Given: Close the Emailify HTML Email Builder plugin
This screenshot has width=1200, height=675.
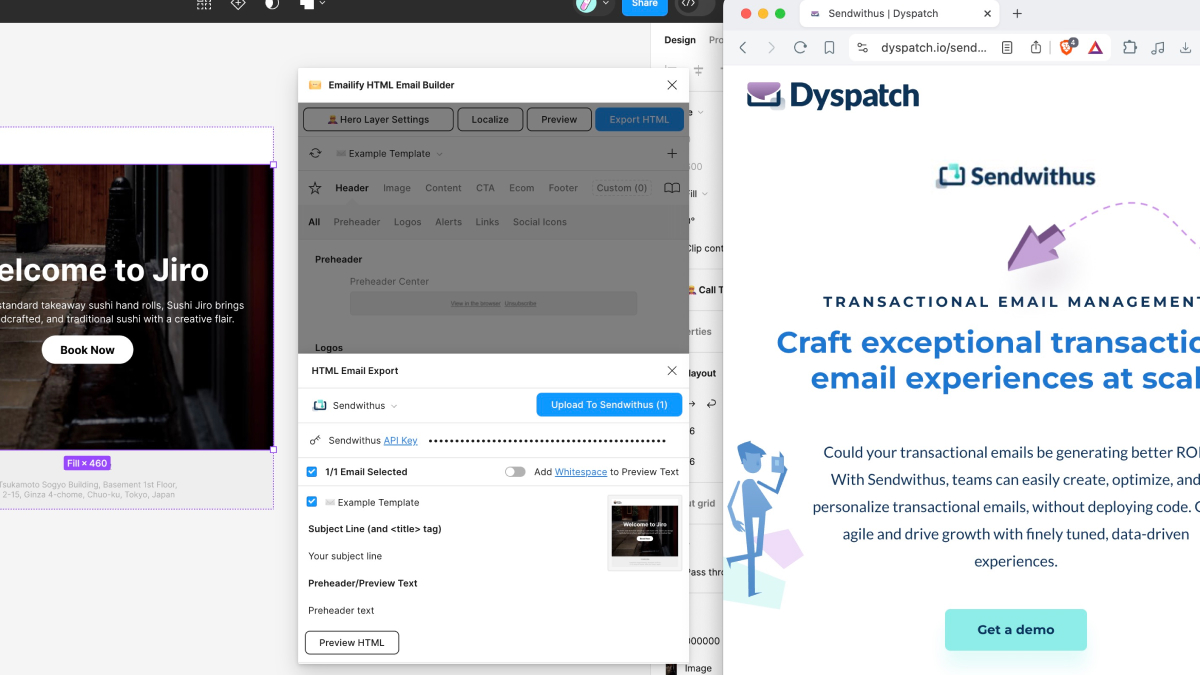Looking at the screenshot, I should (x=672, y=85).
